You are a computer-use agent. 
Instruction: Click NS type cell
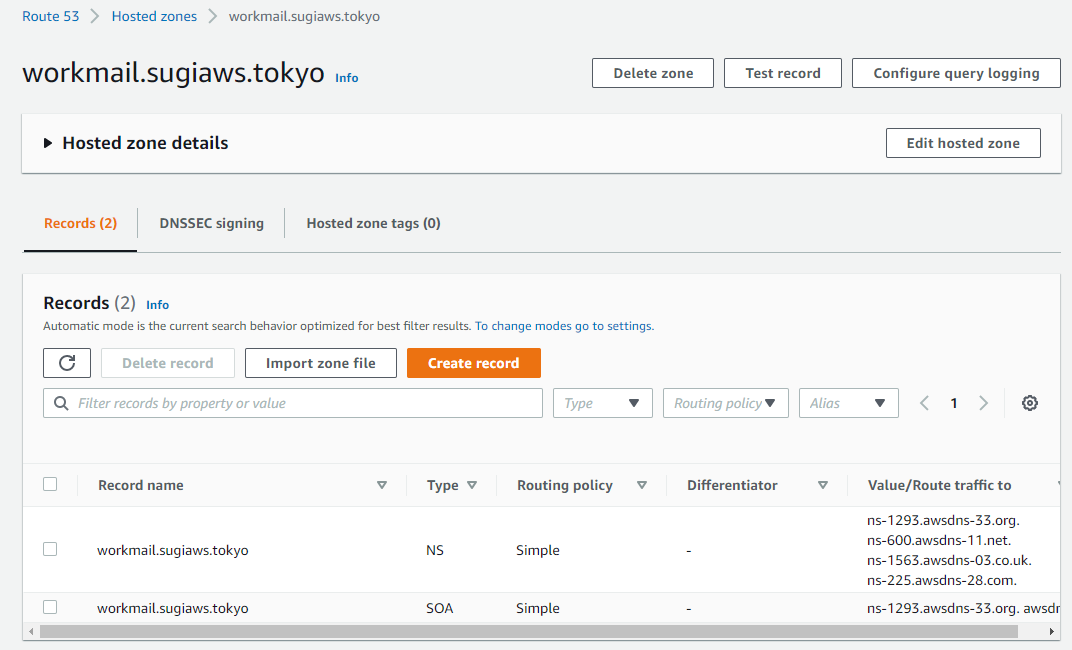coord(435,550)
